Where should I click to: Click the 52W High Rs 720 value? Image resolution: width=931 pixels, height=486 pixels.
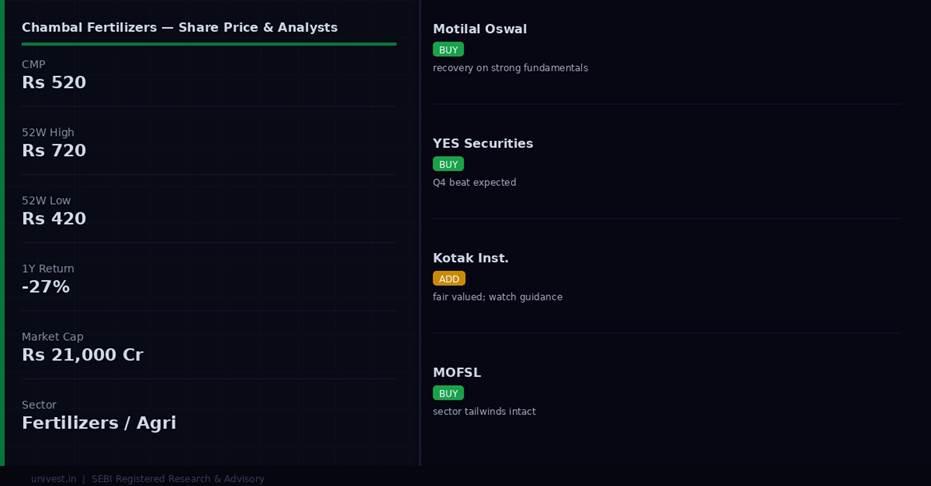pos(54,151)
